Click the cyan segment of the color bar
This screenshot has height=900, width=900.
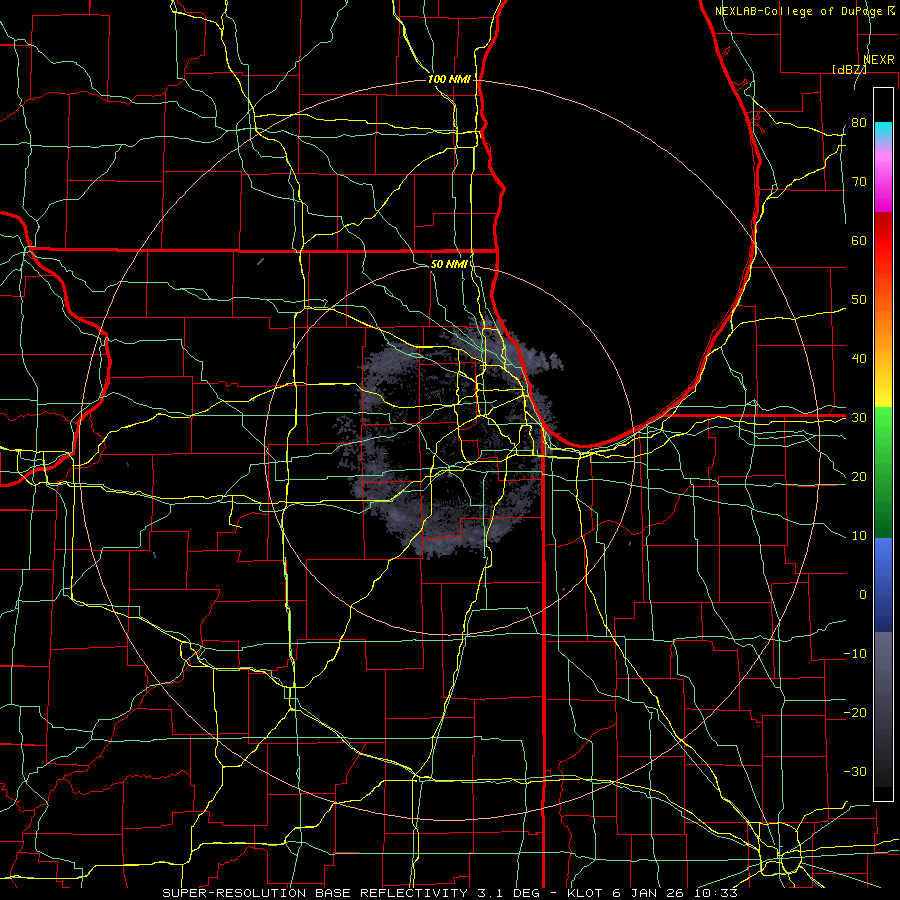[883, 132]
